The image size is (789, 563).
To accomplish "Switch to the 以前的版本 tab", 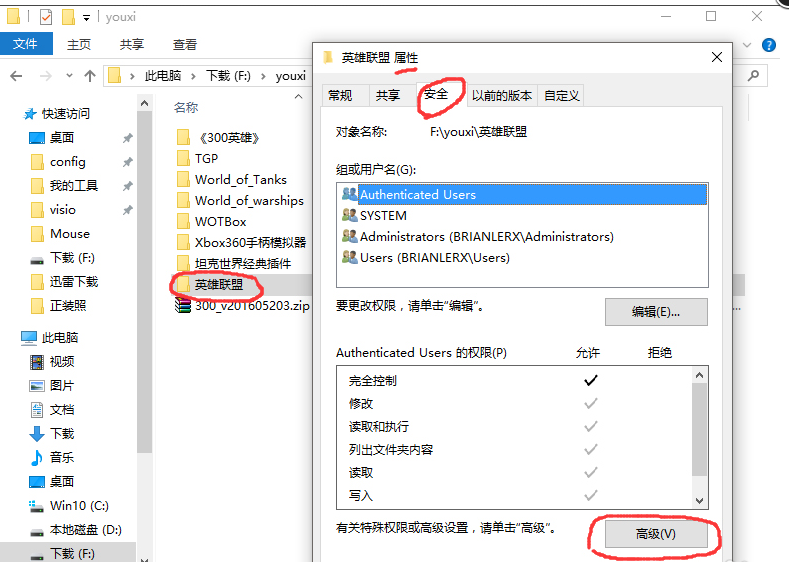I will (x=502, y=96).
